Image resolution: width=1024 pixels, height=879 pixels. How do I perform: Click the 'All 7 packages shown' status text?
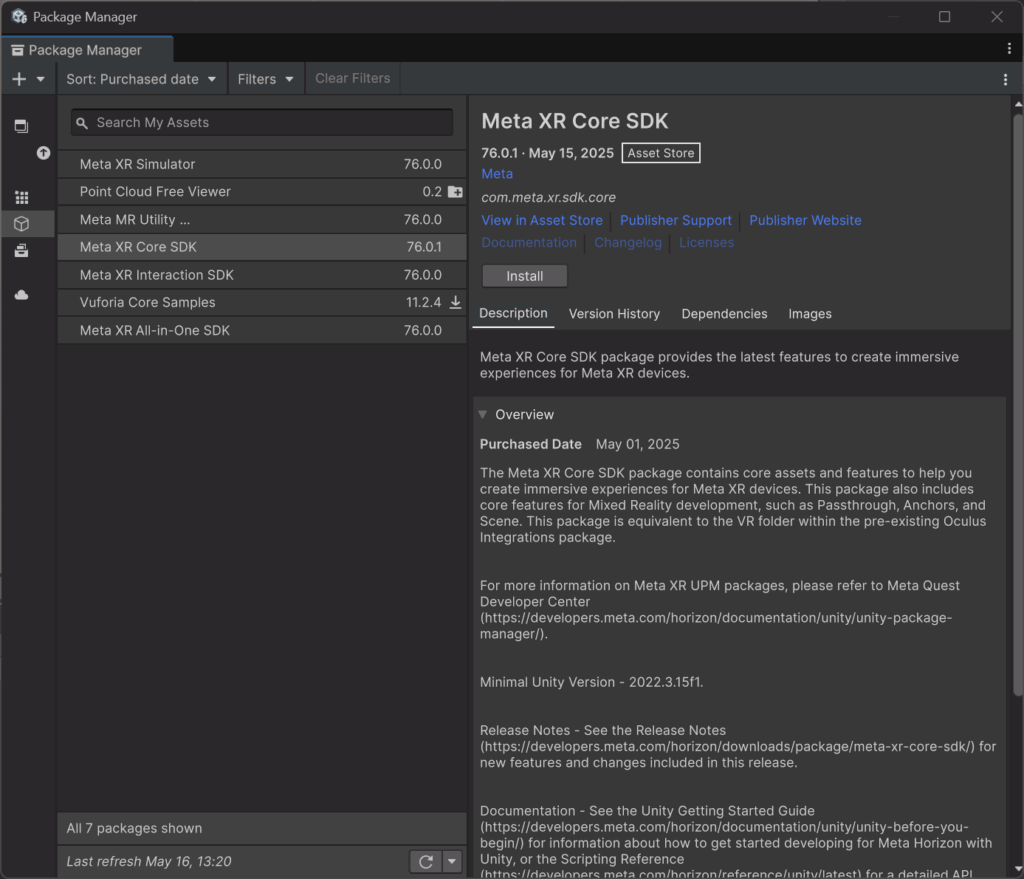point(135,828)
